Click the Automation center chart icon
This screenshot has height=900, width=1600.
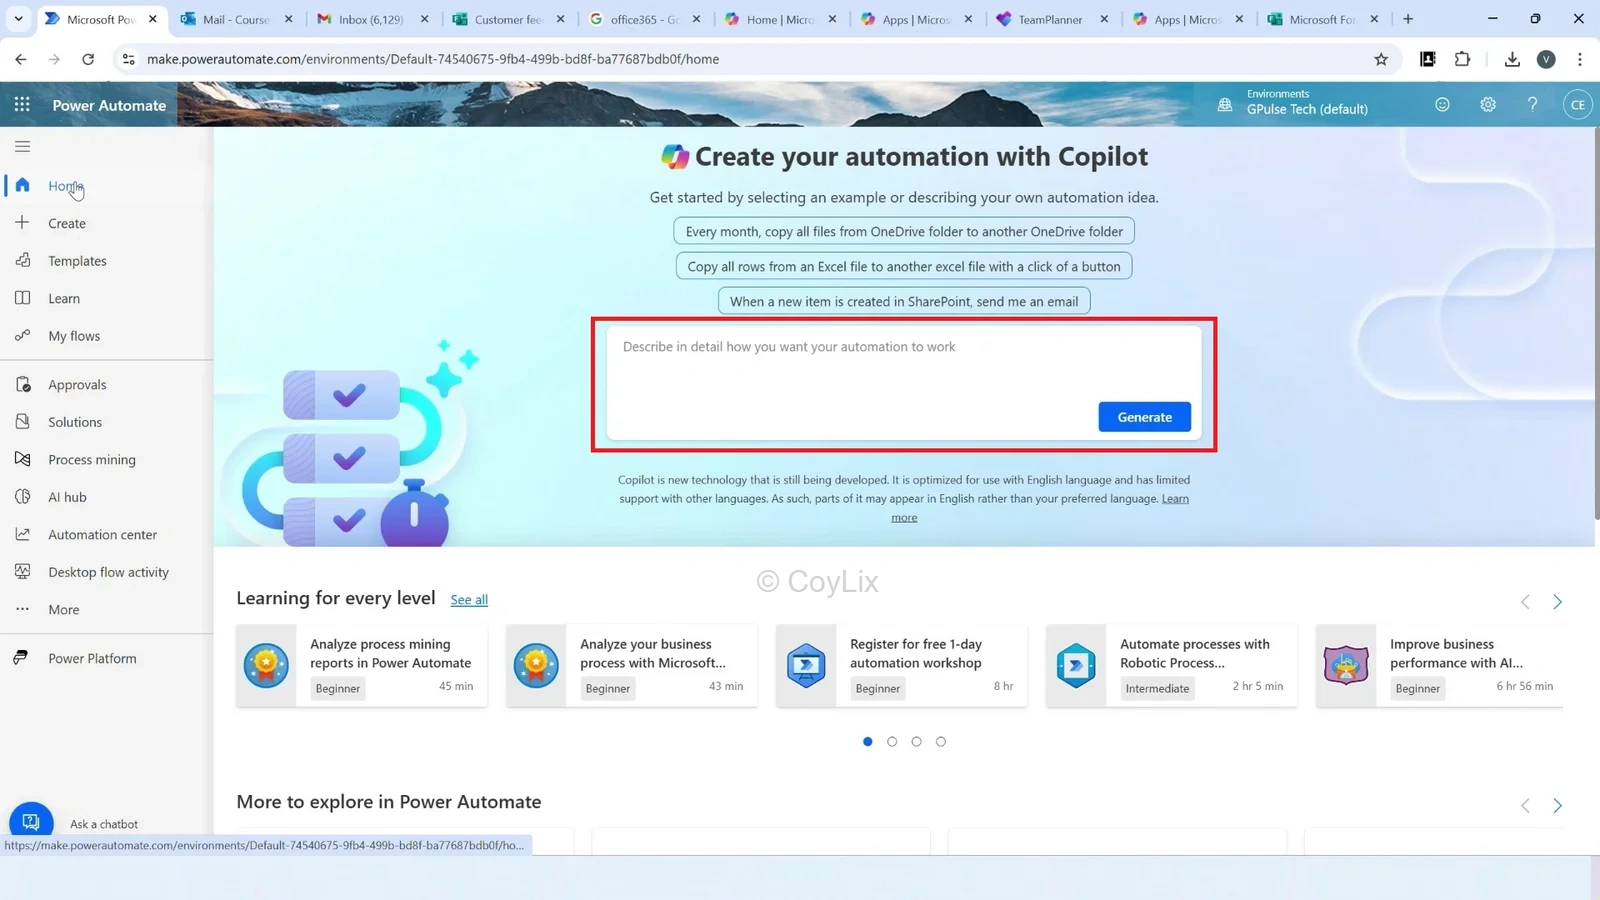click(x=22, y=534)
